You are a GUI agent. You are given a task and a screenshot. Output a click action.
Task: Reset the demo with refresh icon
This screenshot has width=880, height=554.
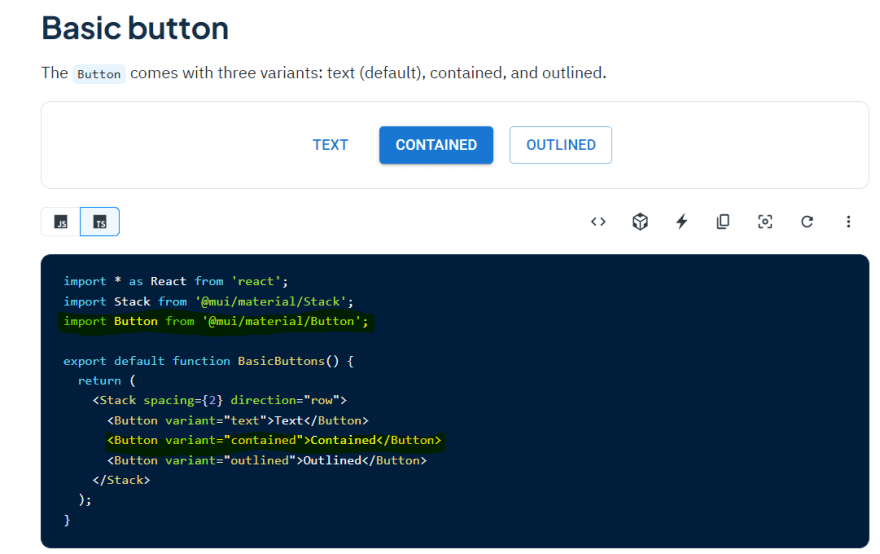click(807, 222)
